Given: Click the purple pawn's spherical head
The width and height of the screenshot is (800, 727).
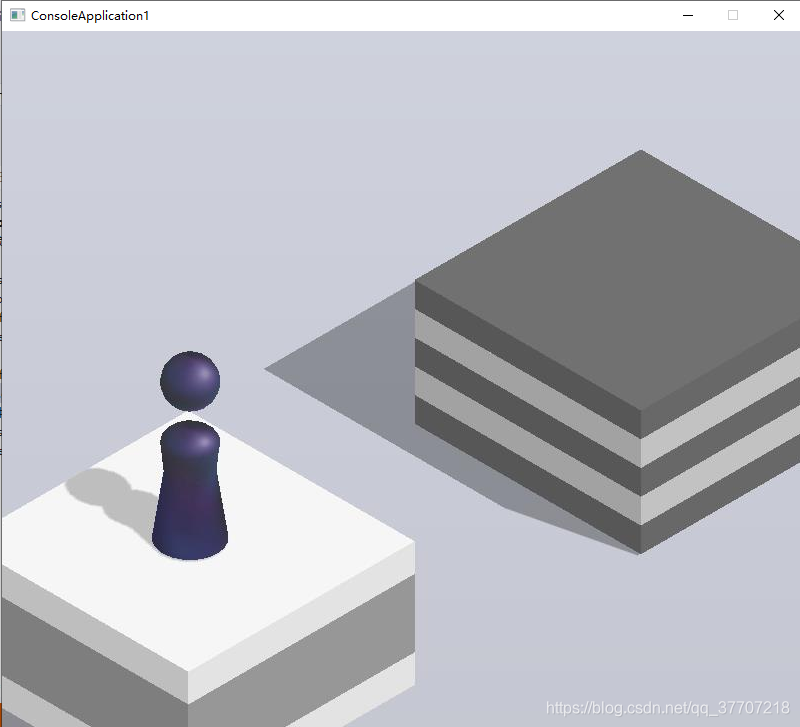Looking at the screenshot, I should pyautogui.click(x=190, y=381).
